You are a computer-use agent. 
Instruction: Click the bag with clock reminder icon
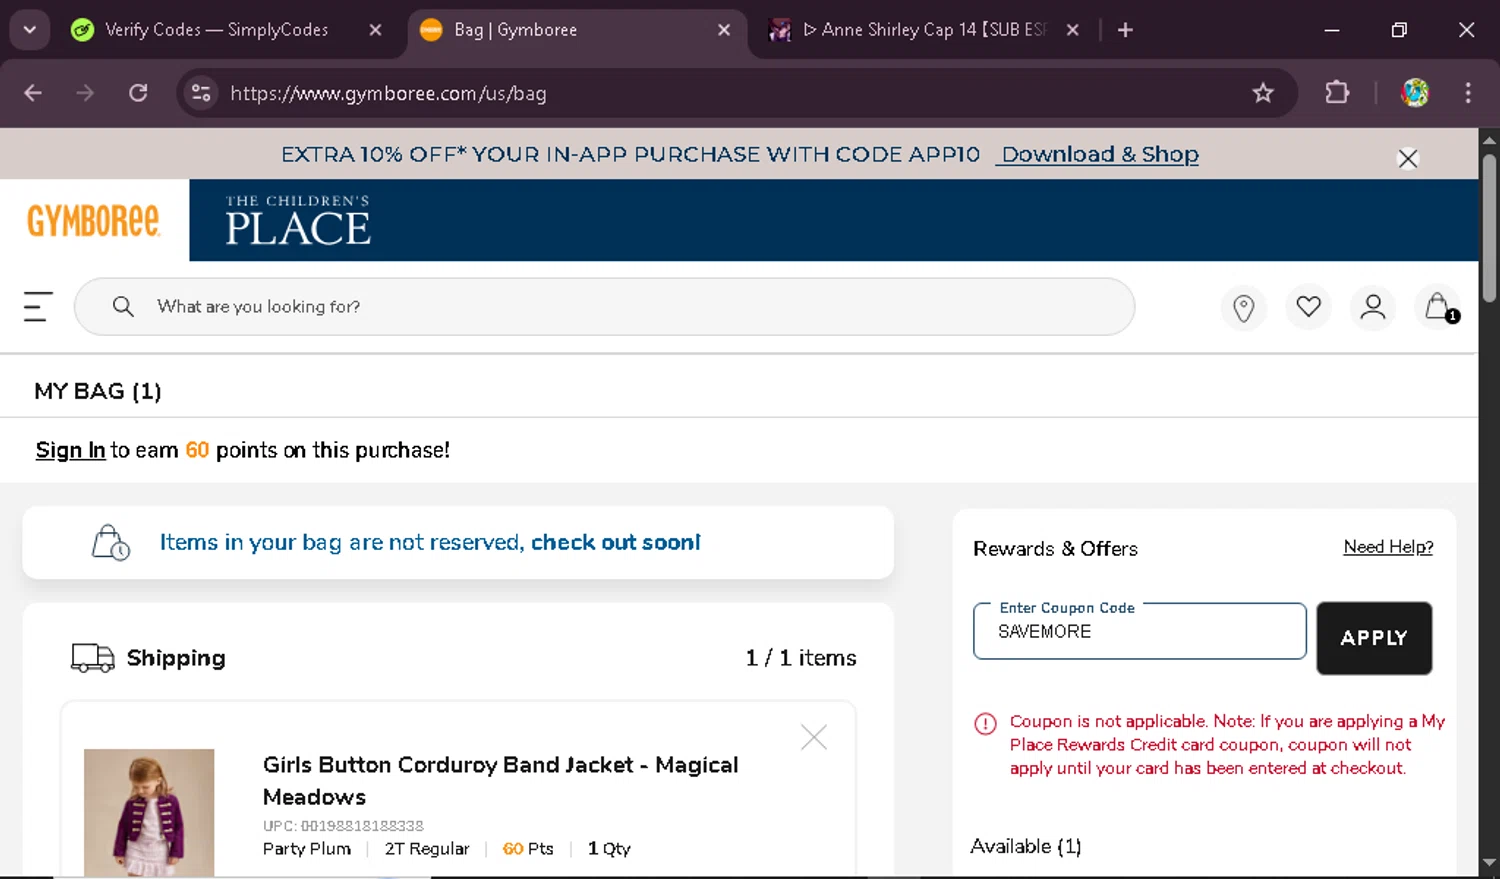point(110,542)
